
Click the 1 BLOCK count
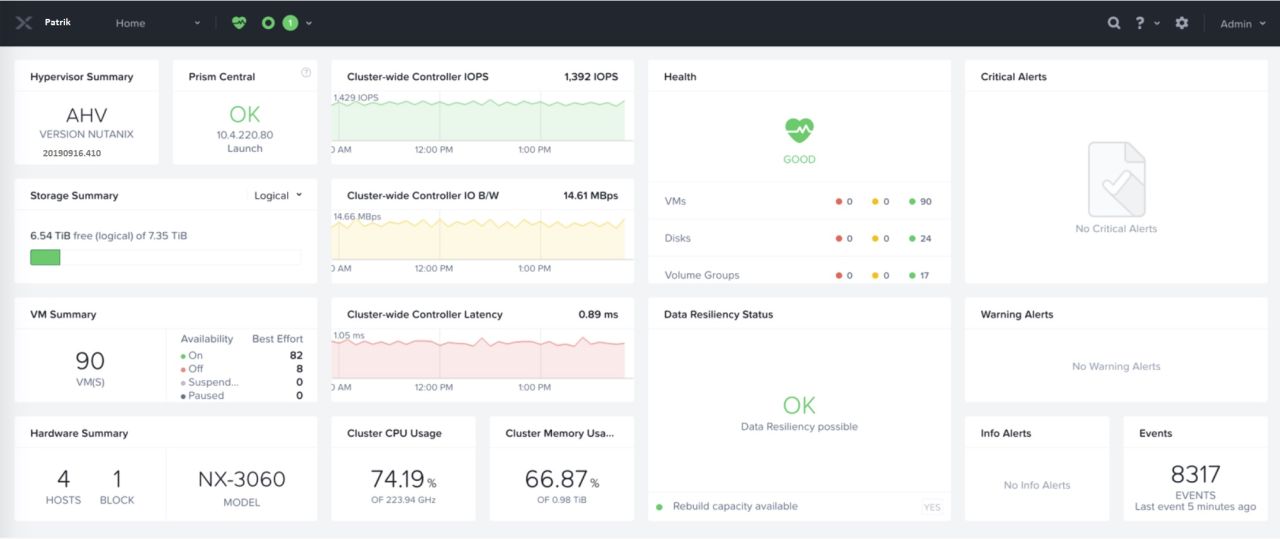coord(117,486)
